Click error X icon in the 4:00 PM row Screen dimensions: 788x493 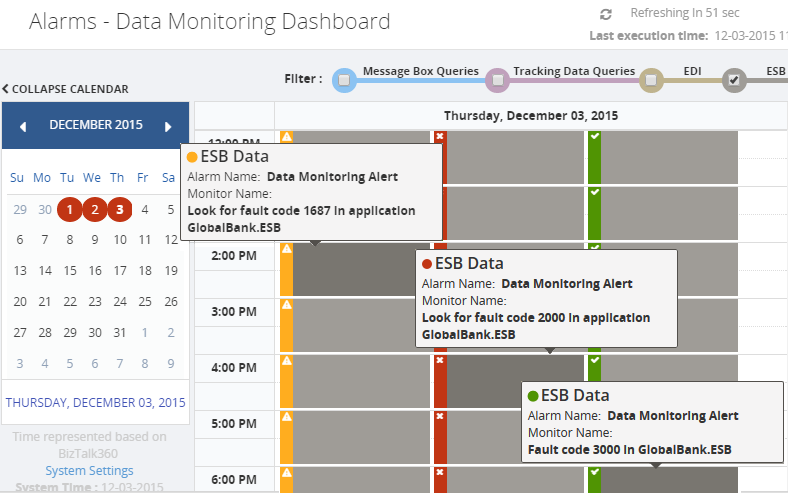point(440,360)
